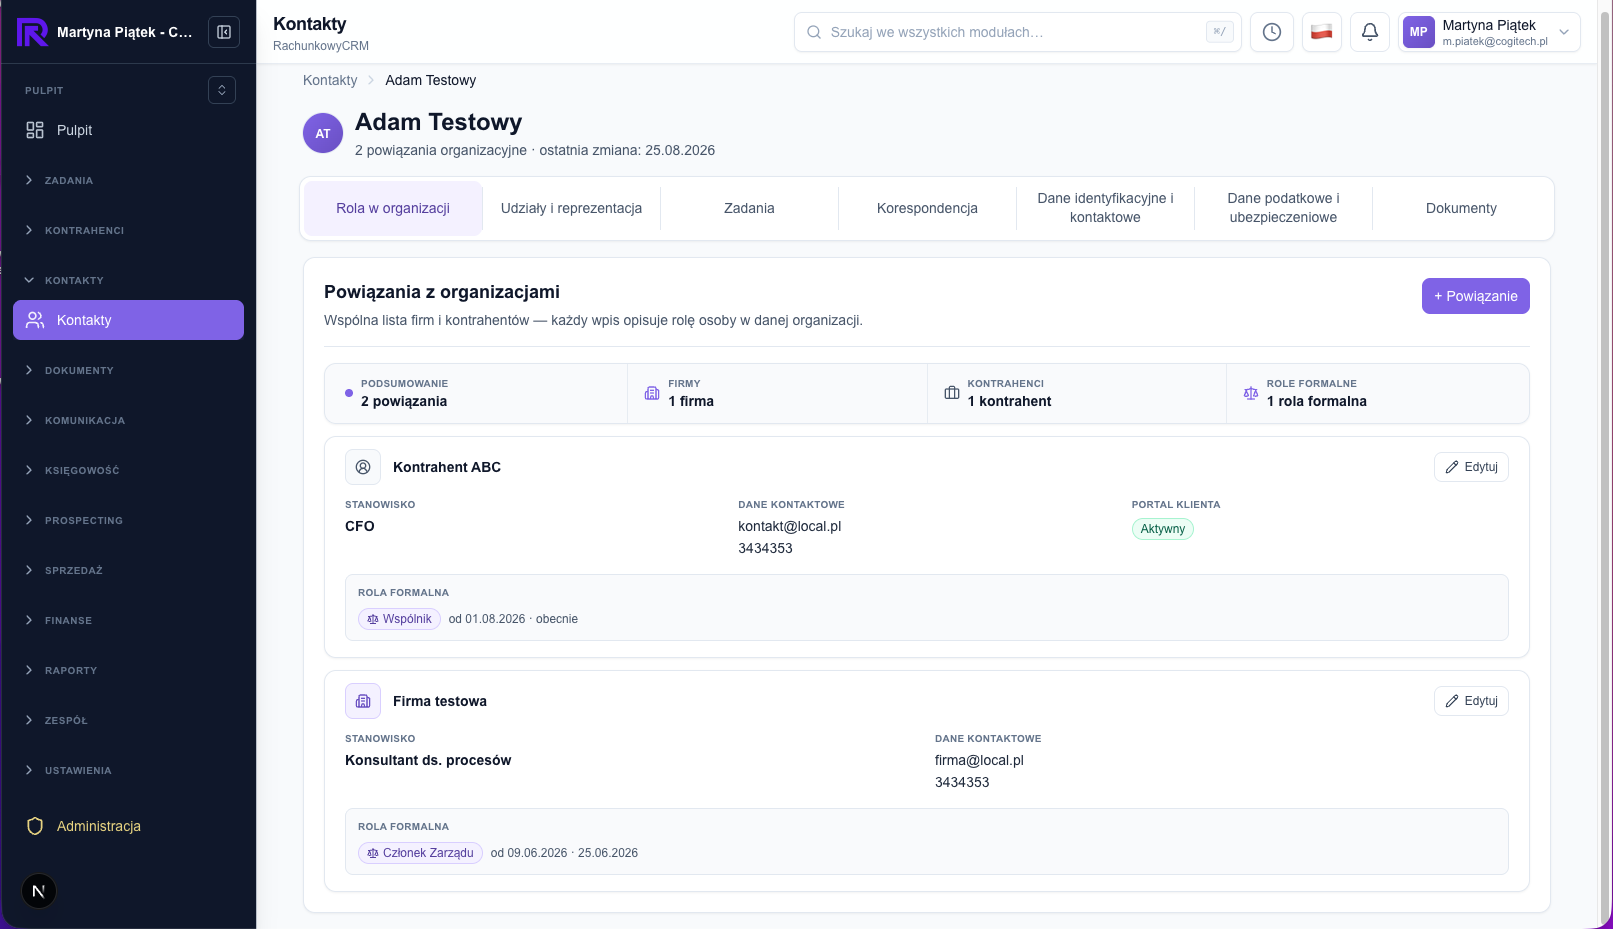
Task: Switch language via Polish flag icon
Action: [x=1322, y=32]
